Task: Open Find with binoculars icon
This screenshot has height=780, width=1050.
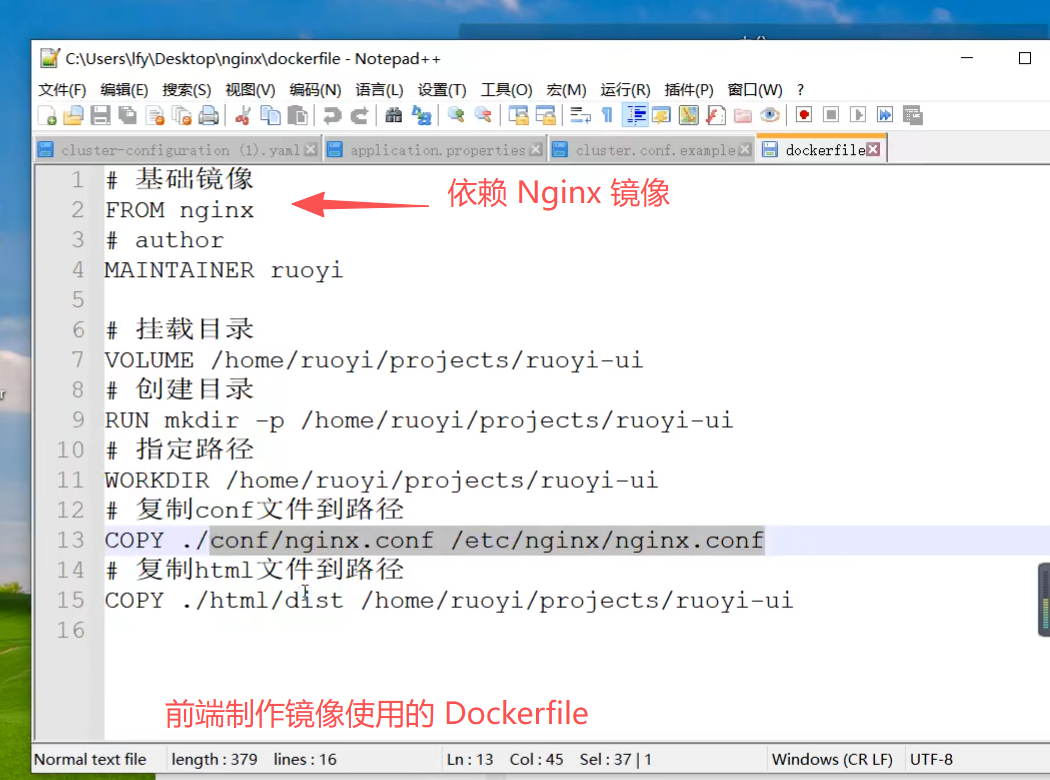Action: [394, 116]
